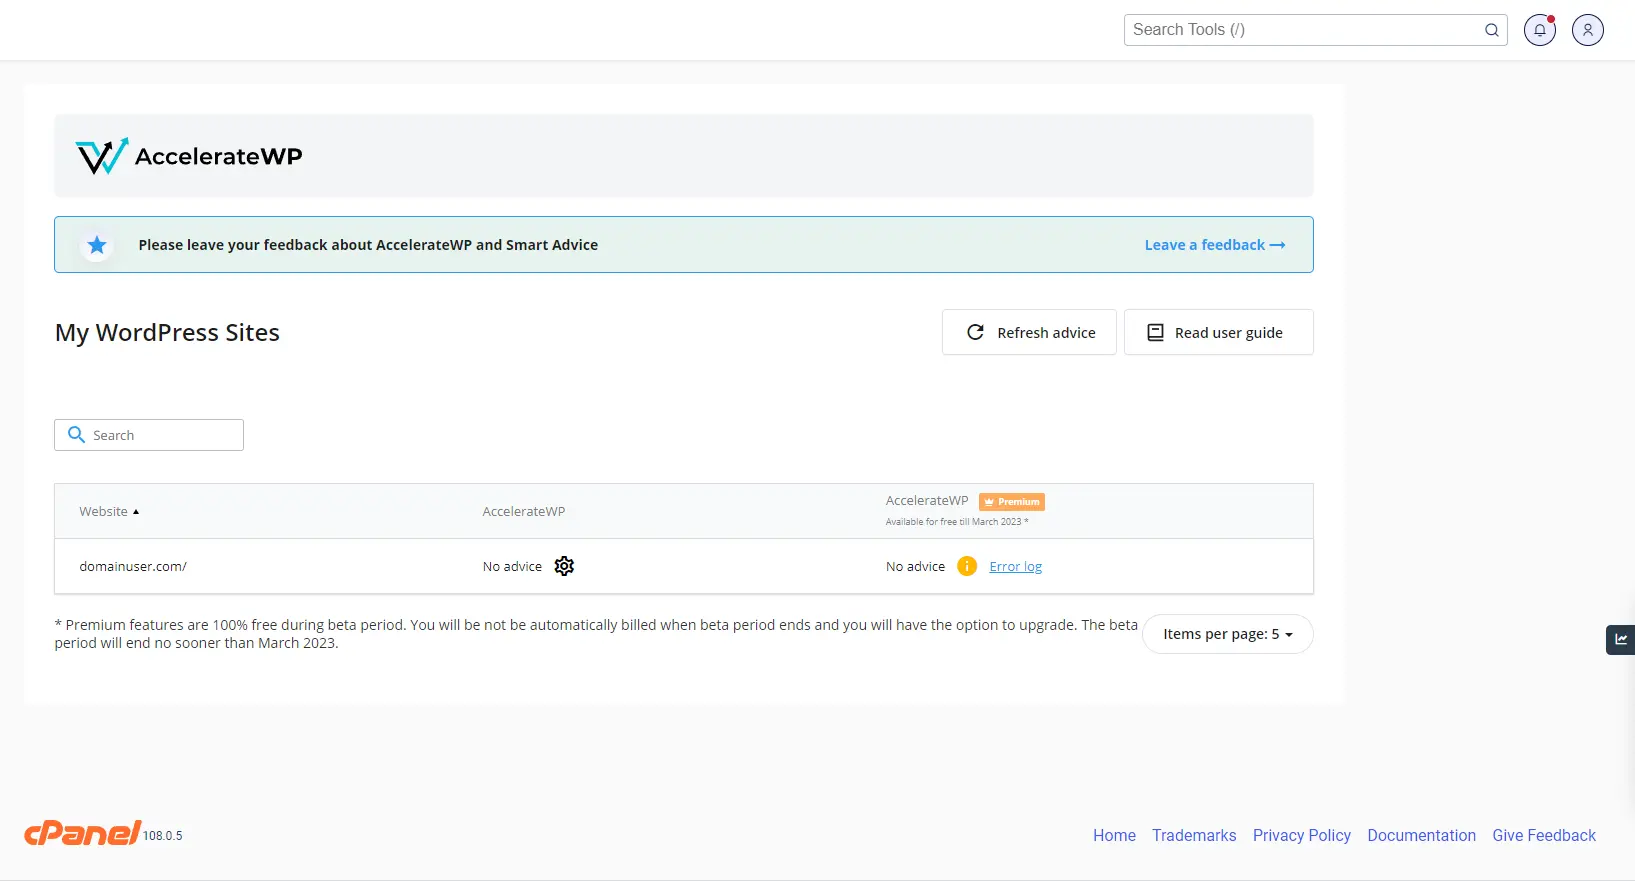Open the Error log link

[1015, 566]
